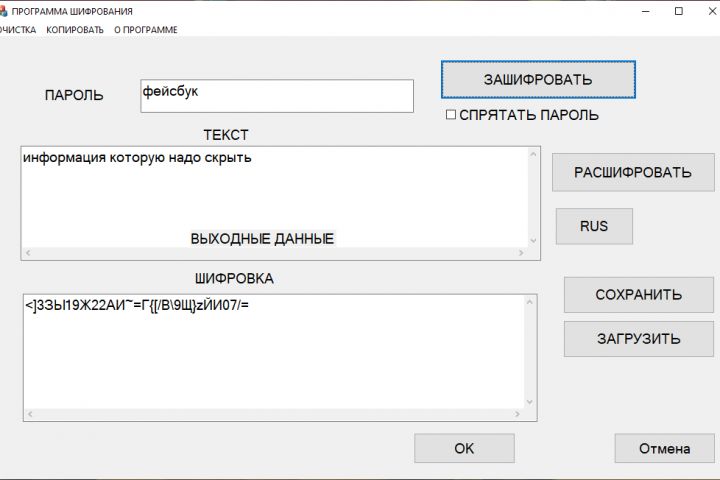Open the ОЧИСТКА menu

(18, 30)
